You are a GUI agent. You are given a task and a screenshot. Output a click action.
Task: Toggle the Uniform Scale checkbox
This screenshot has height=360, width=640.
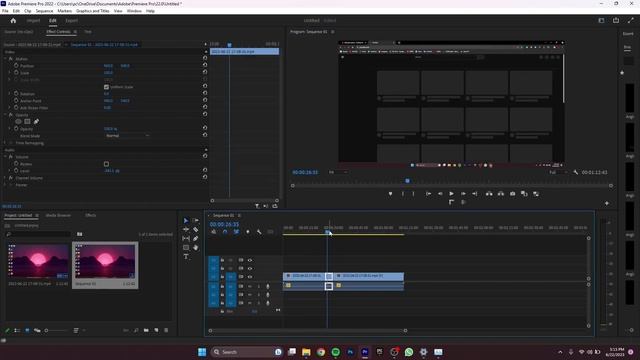107,87
